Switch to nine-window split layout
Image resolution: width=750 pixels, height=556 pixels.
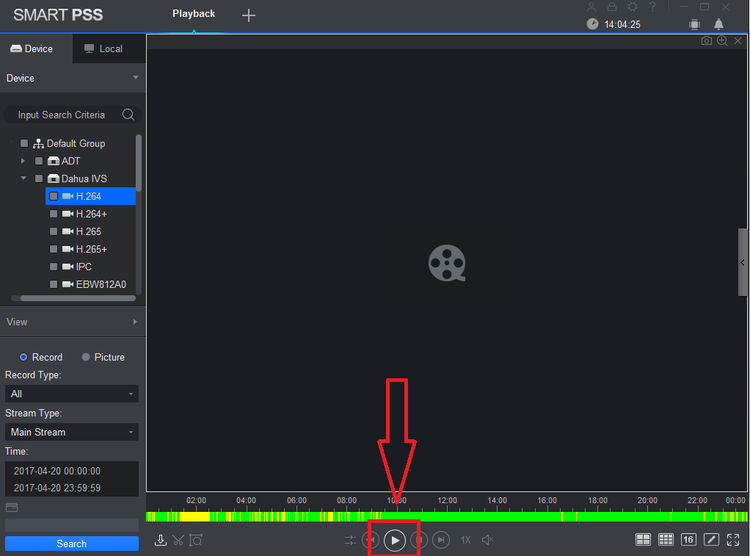[666, 540]
